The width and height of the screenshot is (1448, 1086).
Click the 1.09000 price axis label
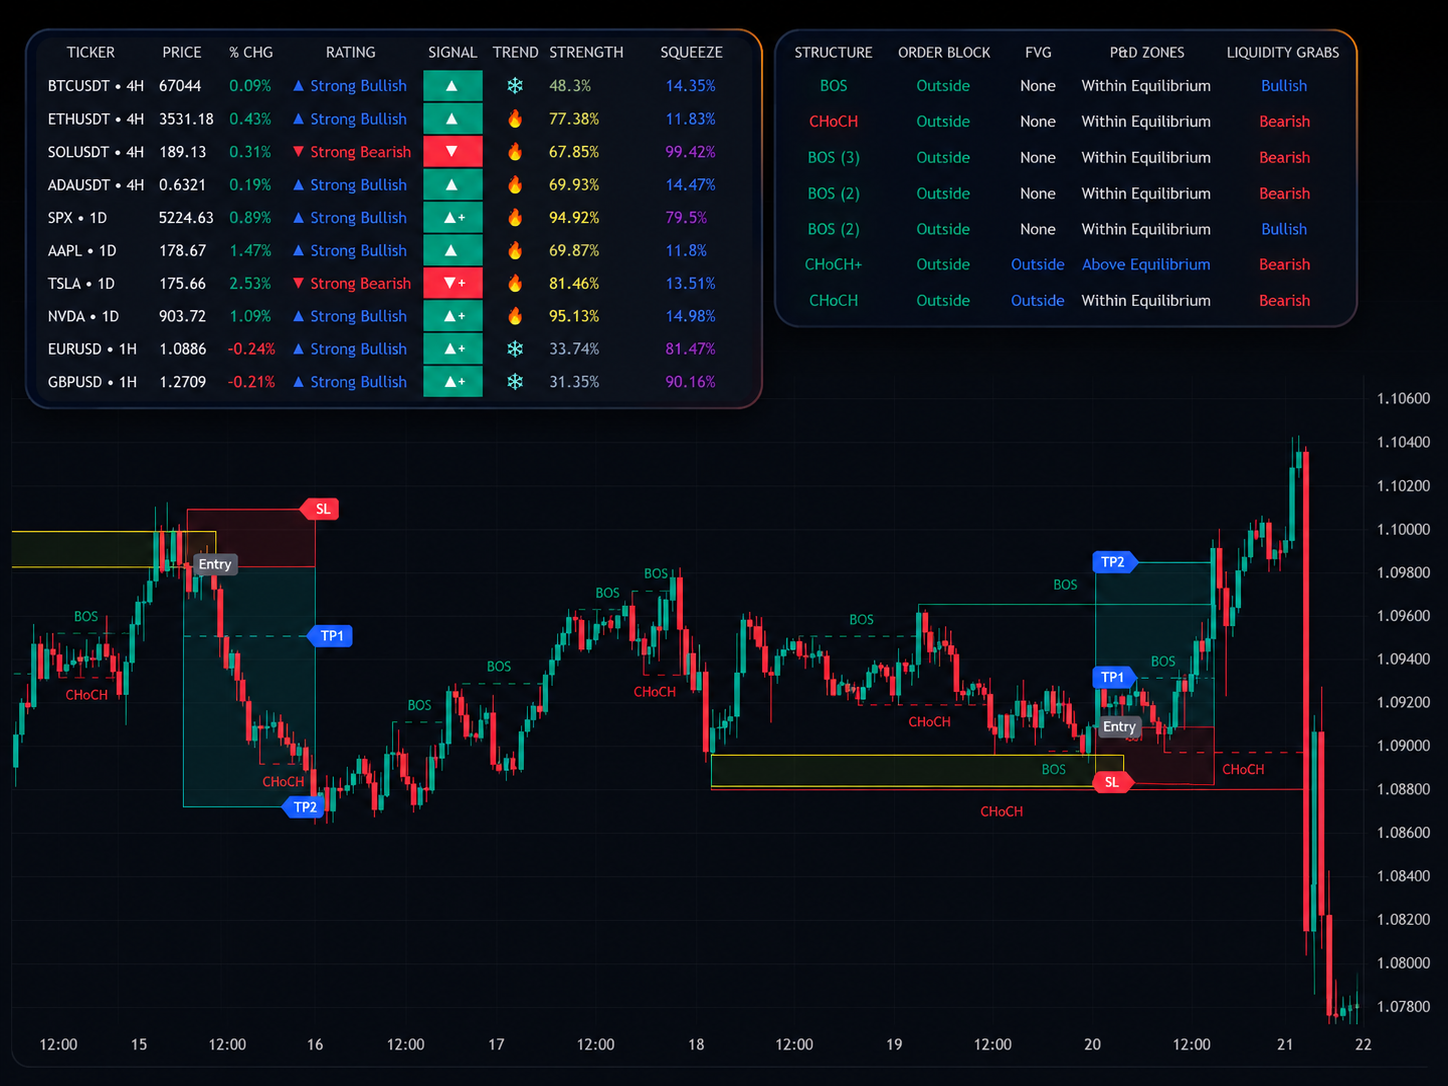1403,745
